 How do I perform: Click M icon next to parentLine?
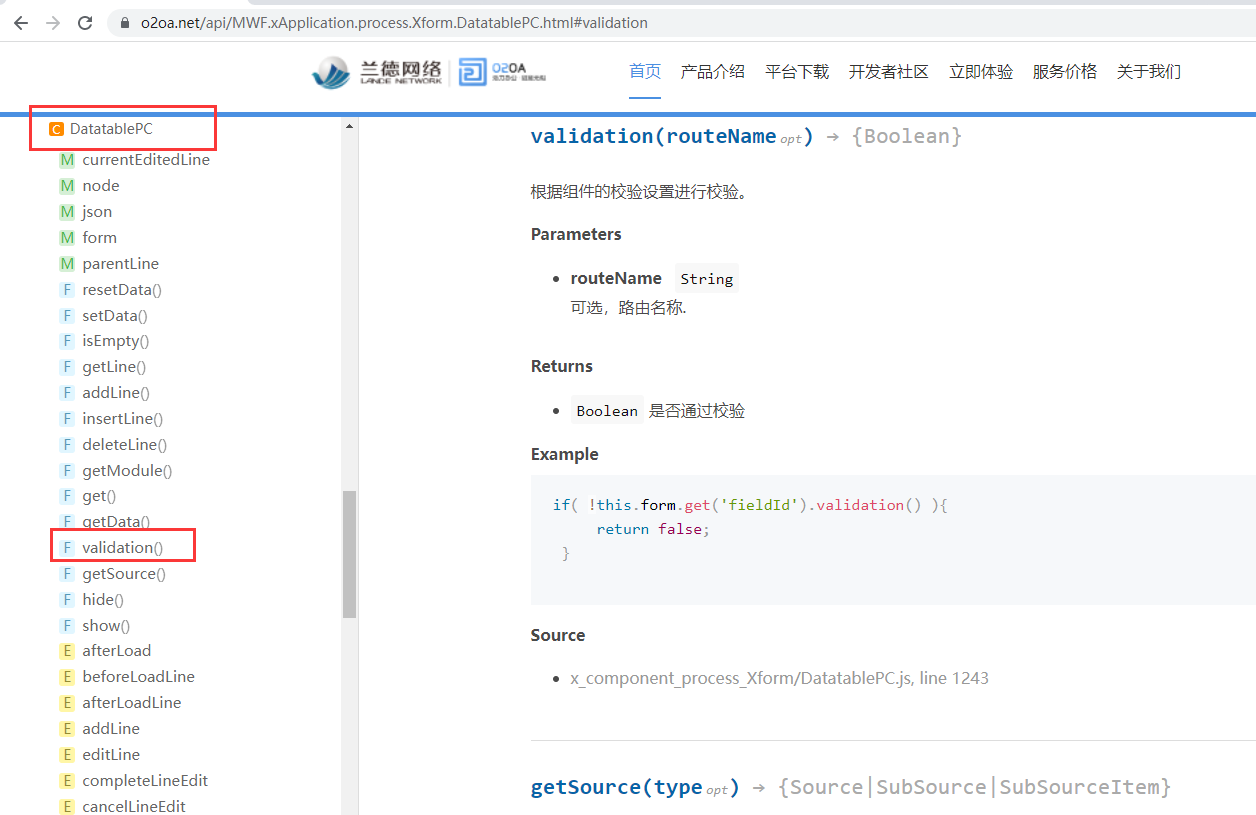pos(67,263)
